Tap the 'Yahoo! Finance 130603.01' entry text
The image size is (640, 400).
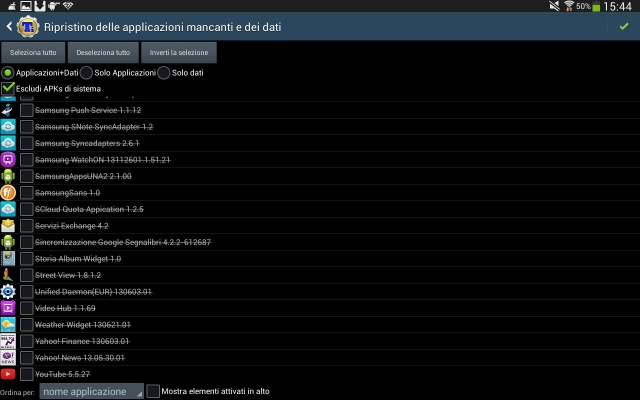point(82,341)
